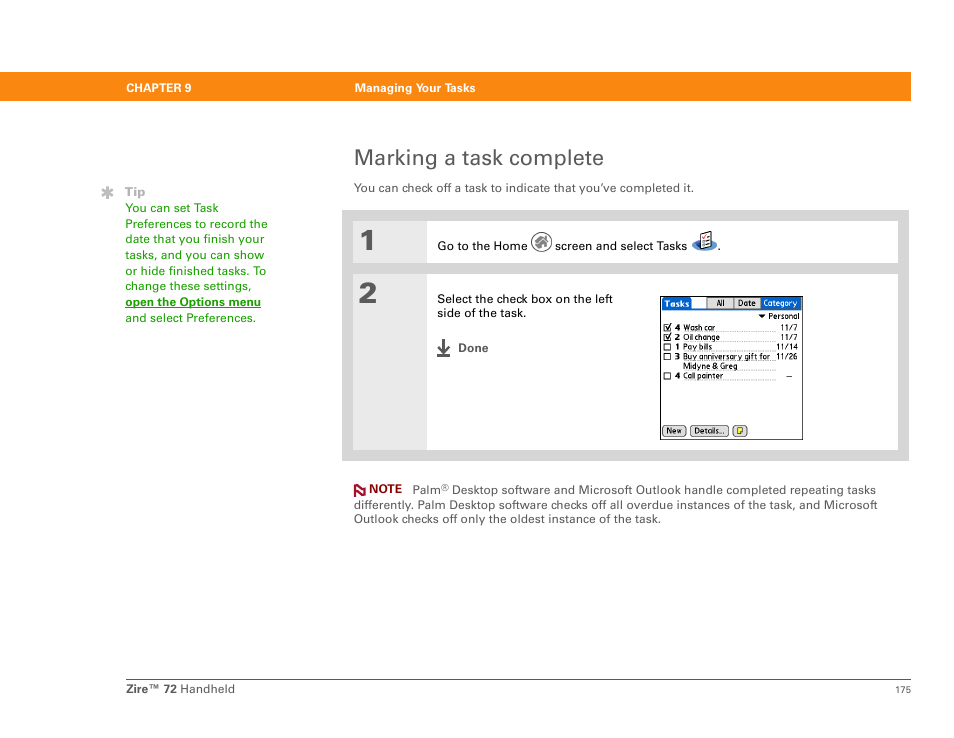Switch to the Category tab
This screenshot has width=954, height=738.
click(780, 303)
